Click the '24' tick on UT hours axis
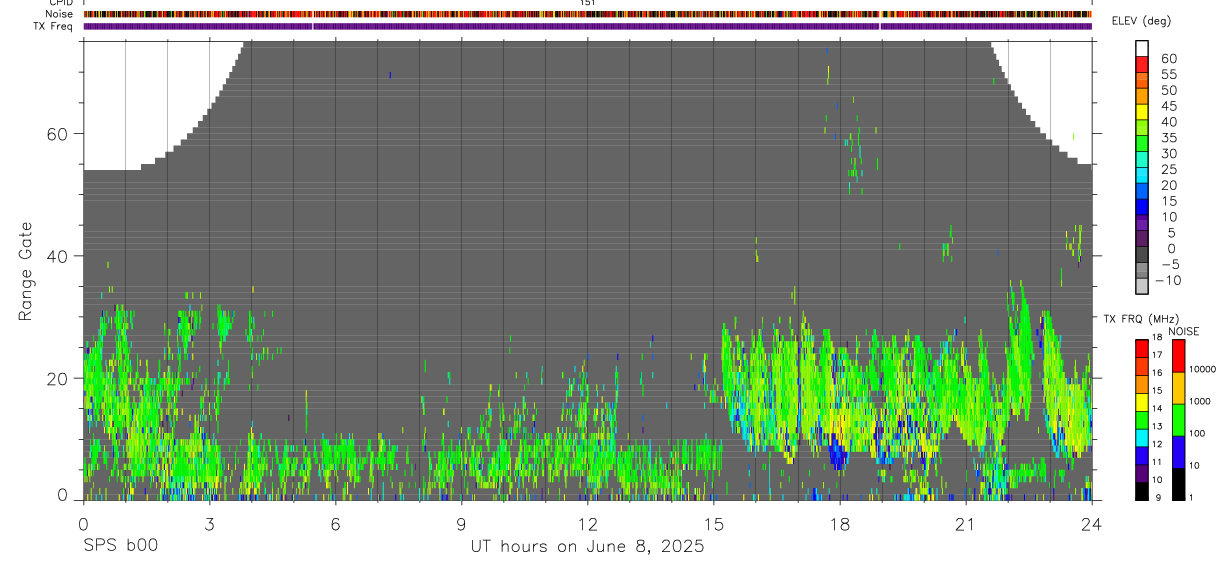The width and height of the screenshot is (1228, 567). (1092, 524)
